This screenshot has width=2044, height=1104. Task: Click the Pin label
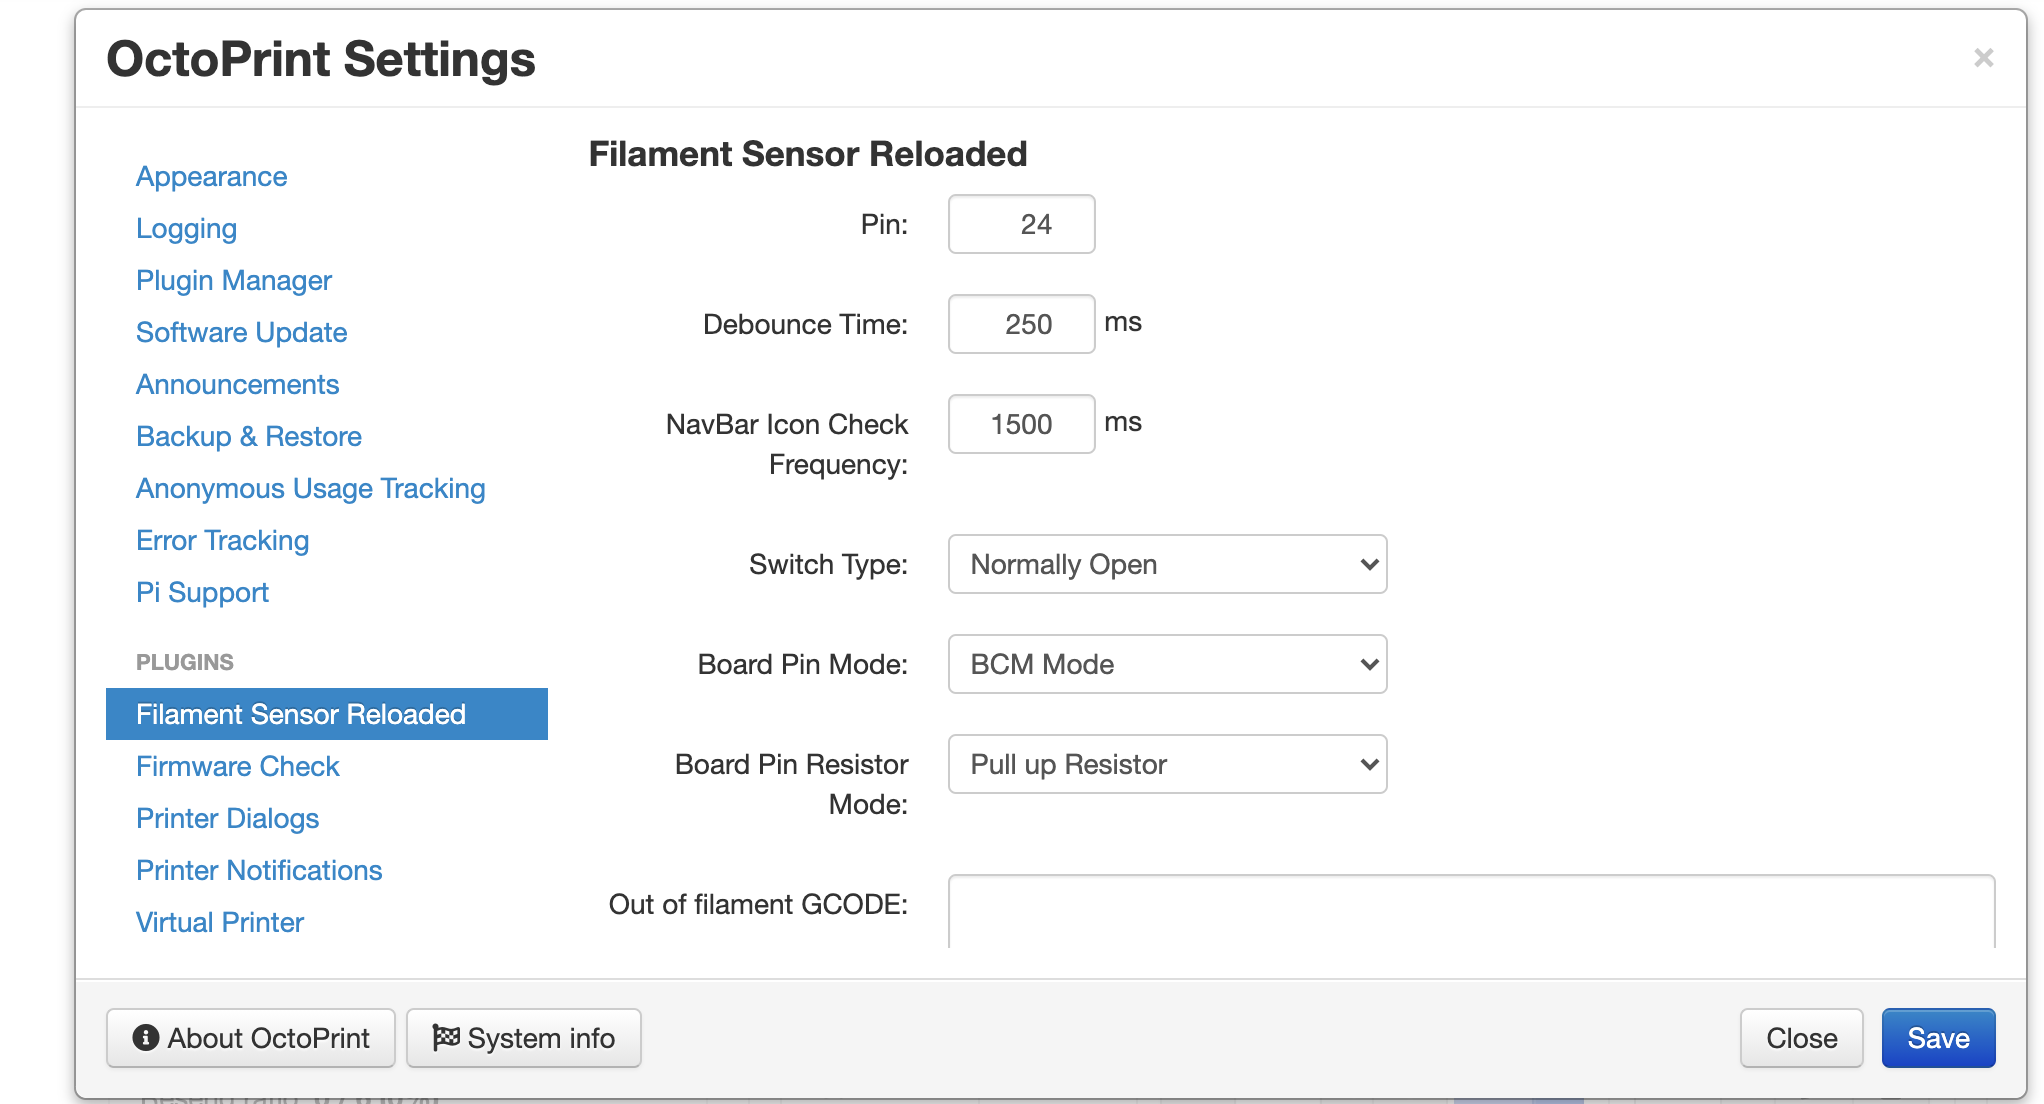[885, 224]
